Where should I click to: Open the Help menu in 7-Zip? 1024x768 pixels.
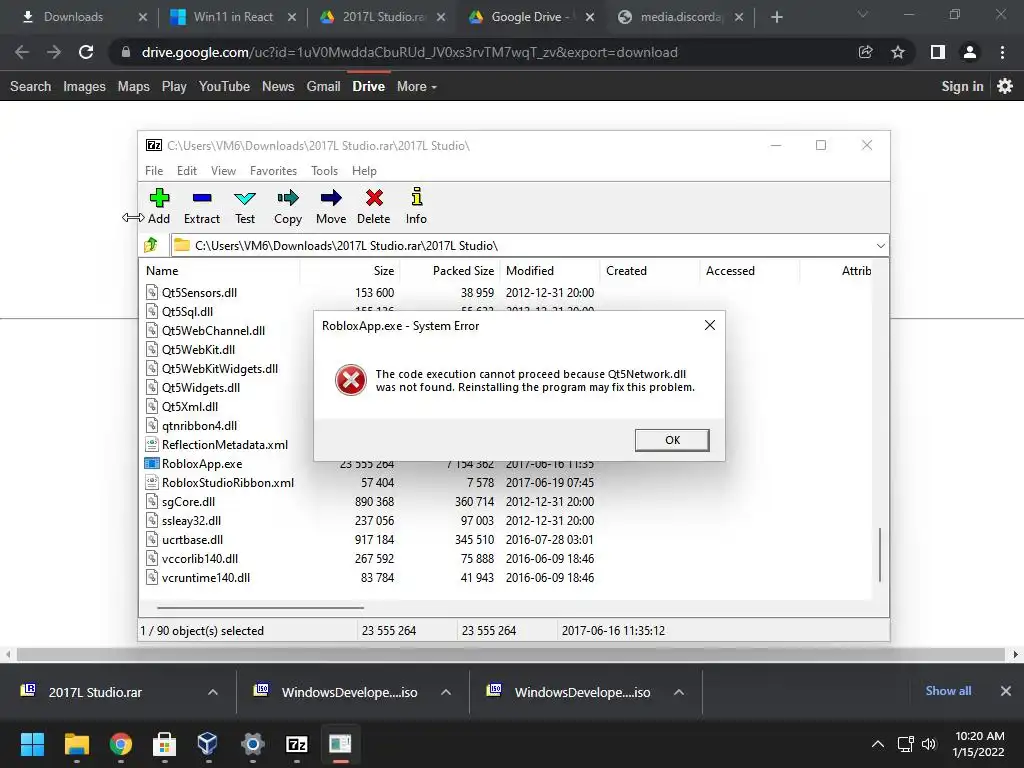[x=364, y=170]
